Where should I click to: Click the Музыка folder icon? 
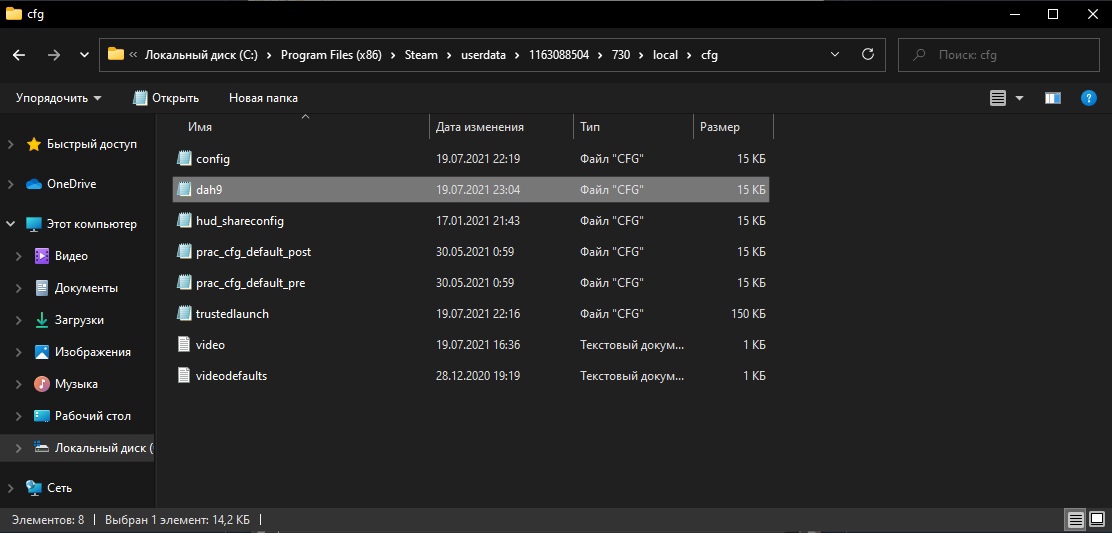click(x=42, y=384)
